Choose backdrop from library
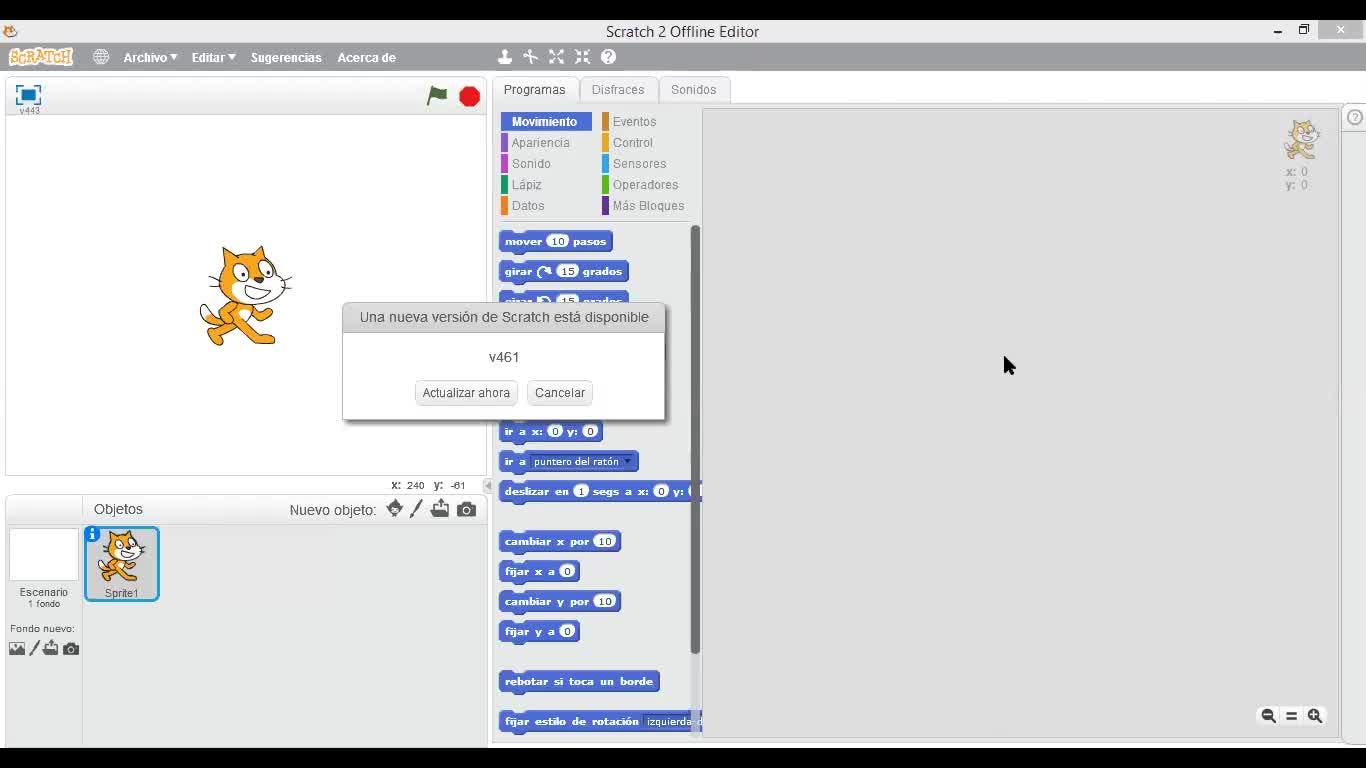The image size is (1366, 768). pos(17,649)
